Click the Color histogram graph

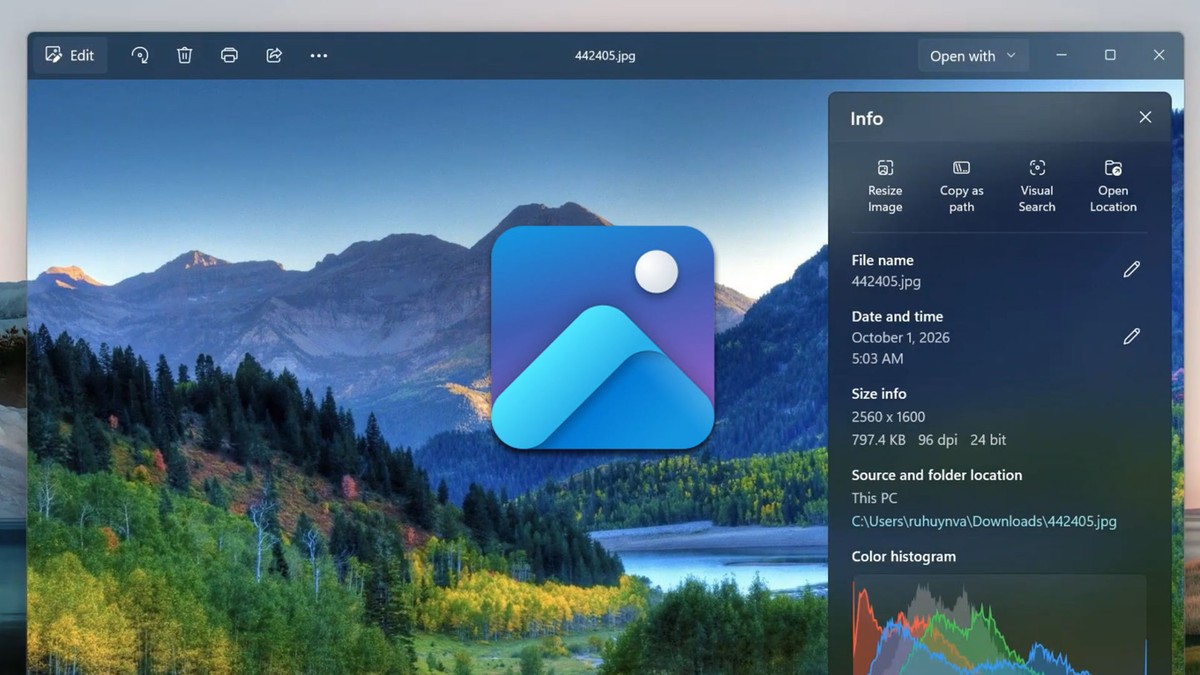[999, 624]
